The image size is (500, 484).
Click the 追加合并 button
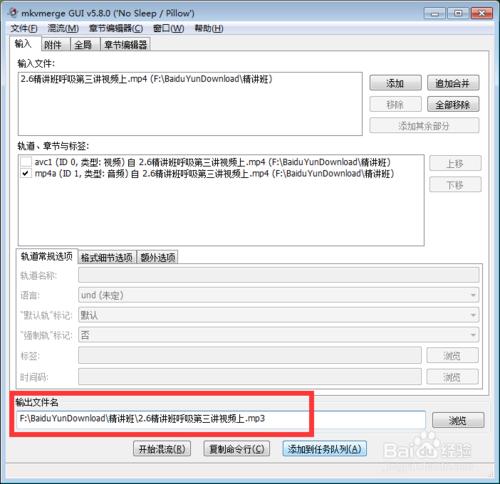tap(453, 83)
